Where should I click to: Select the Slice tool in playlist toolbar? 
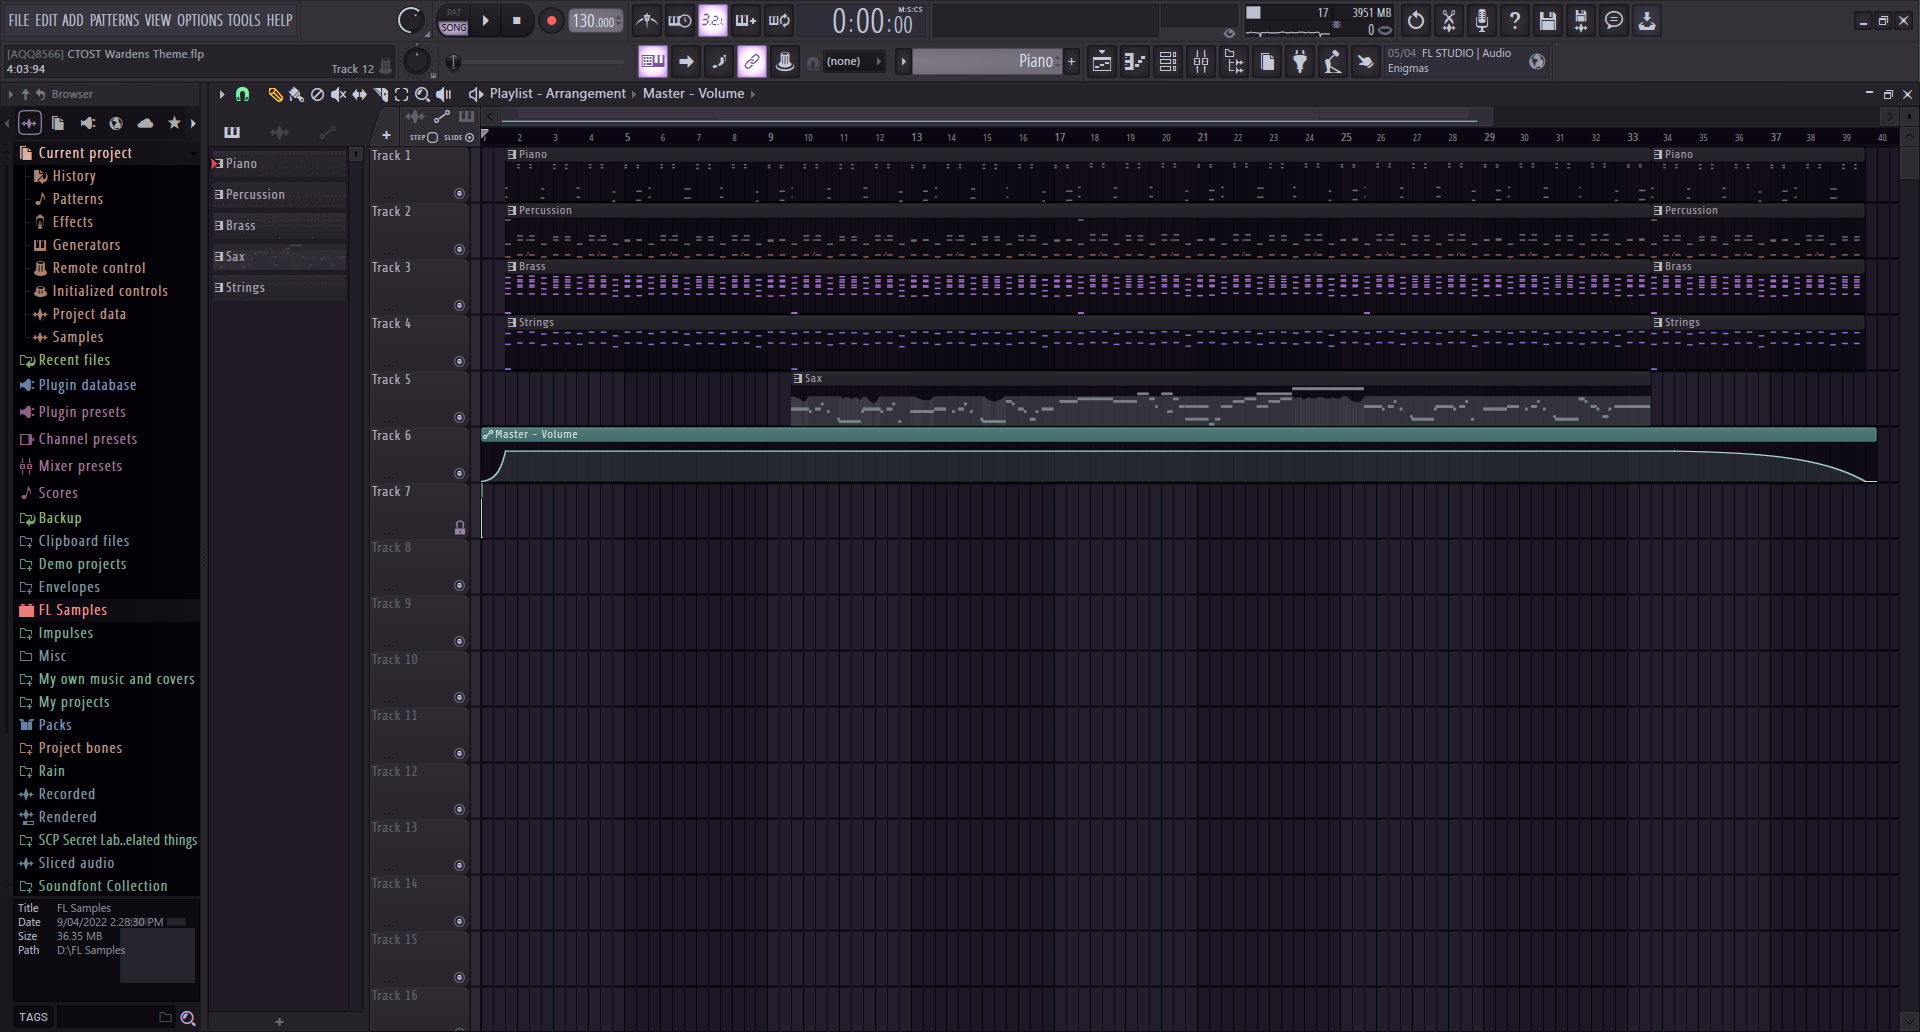(380, 94)
